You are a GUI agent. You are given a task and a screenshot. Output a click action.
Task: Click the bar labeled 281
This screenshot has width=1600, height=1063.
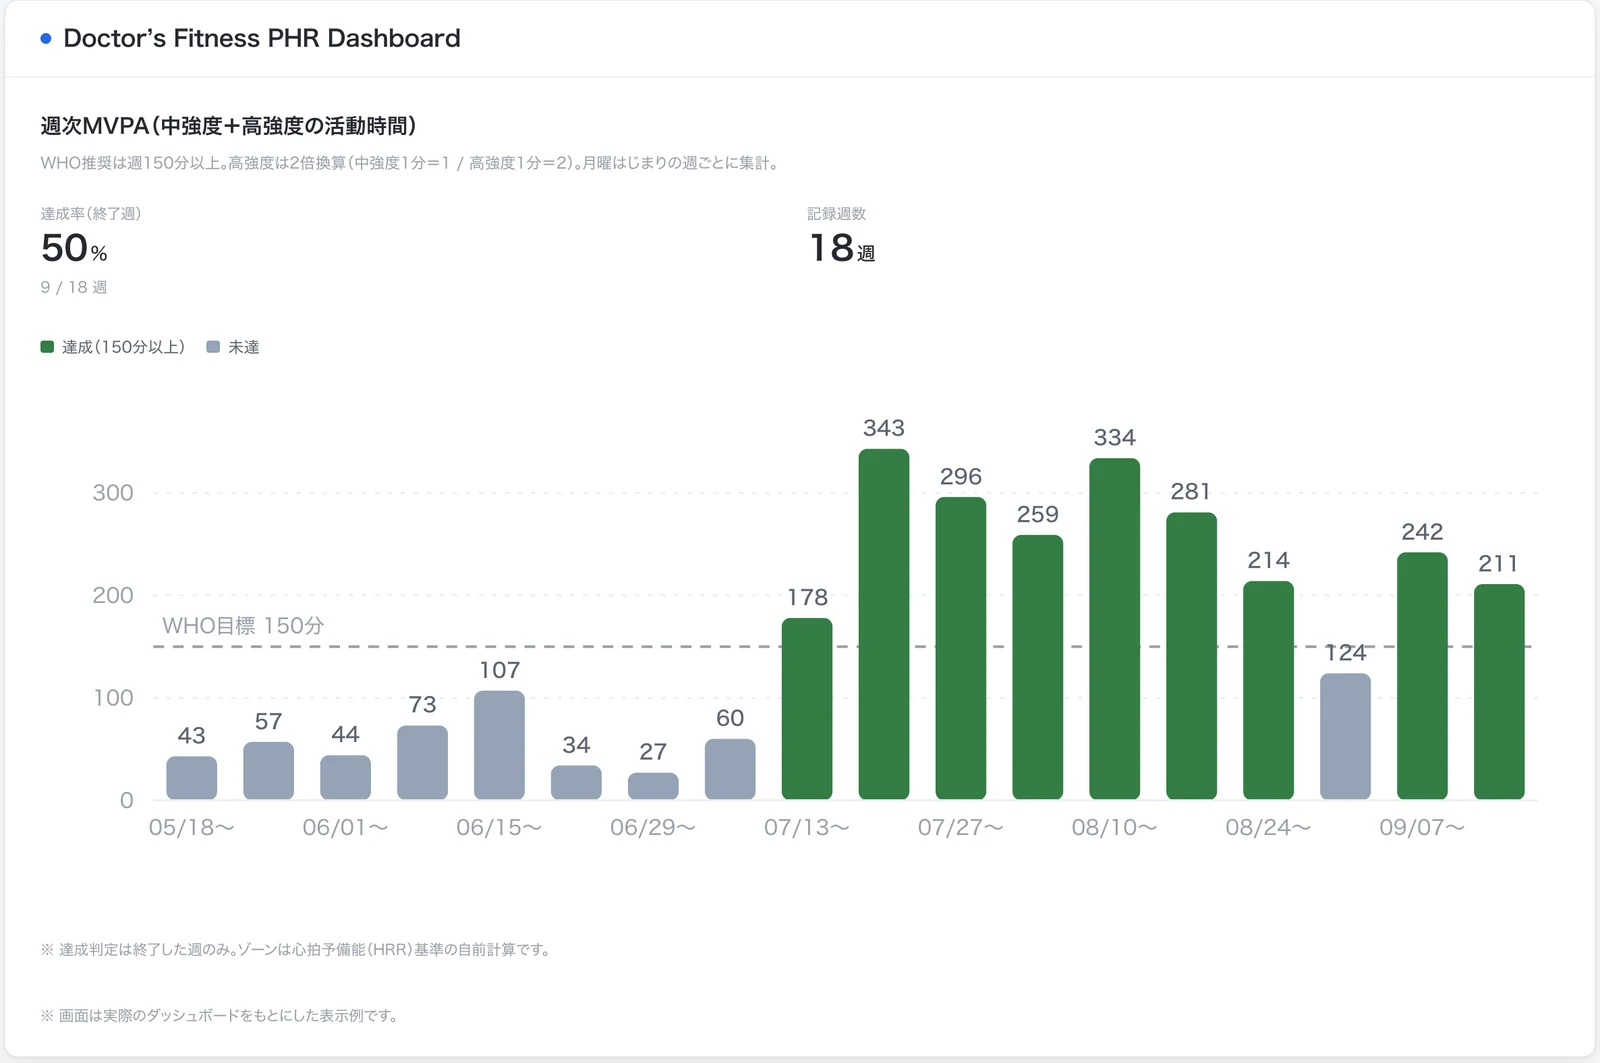(x=1192, y=656)
